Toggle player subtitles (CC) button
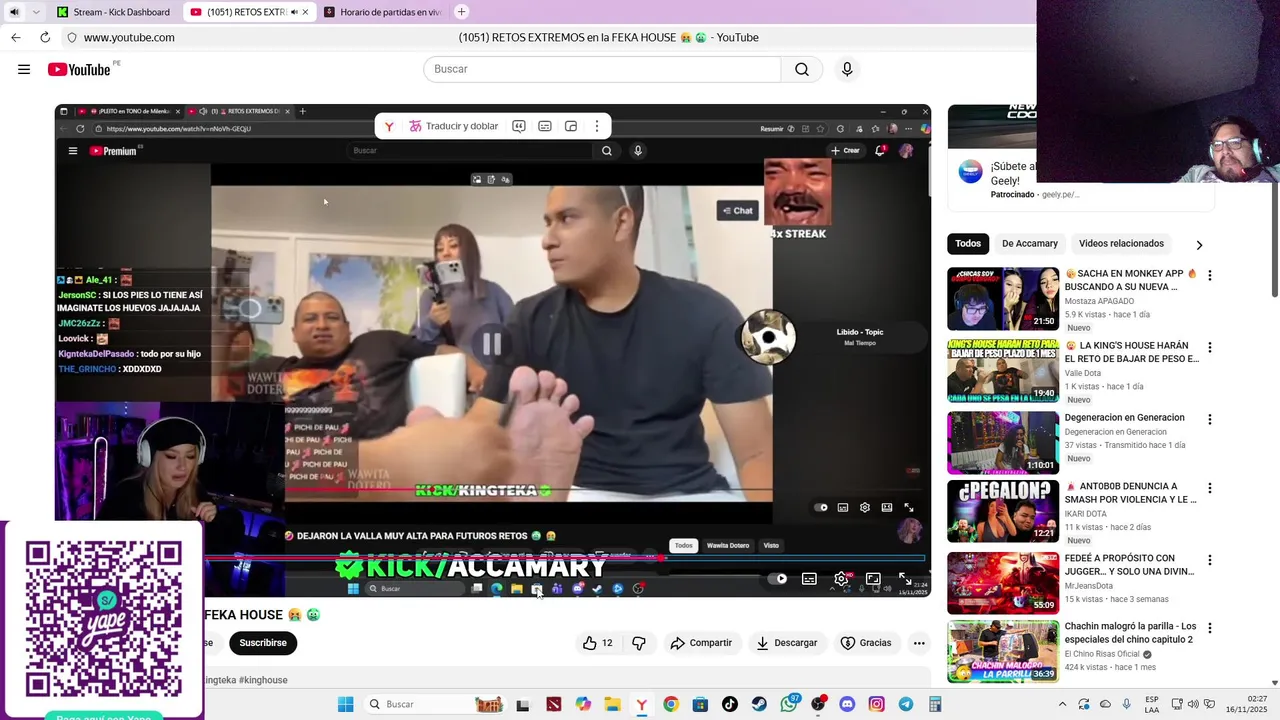 (809, 578)
